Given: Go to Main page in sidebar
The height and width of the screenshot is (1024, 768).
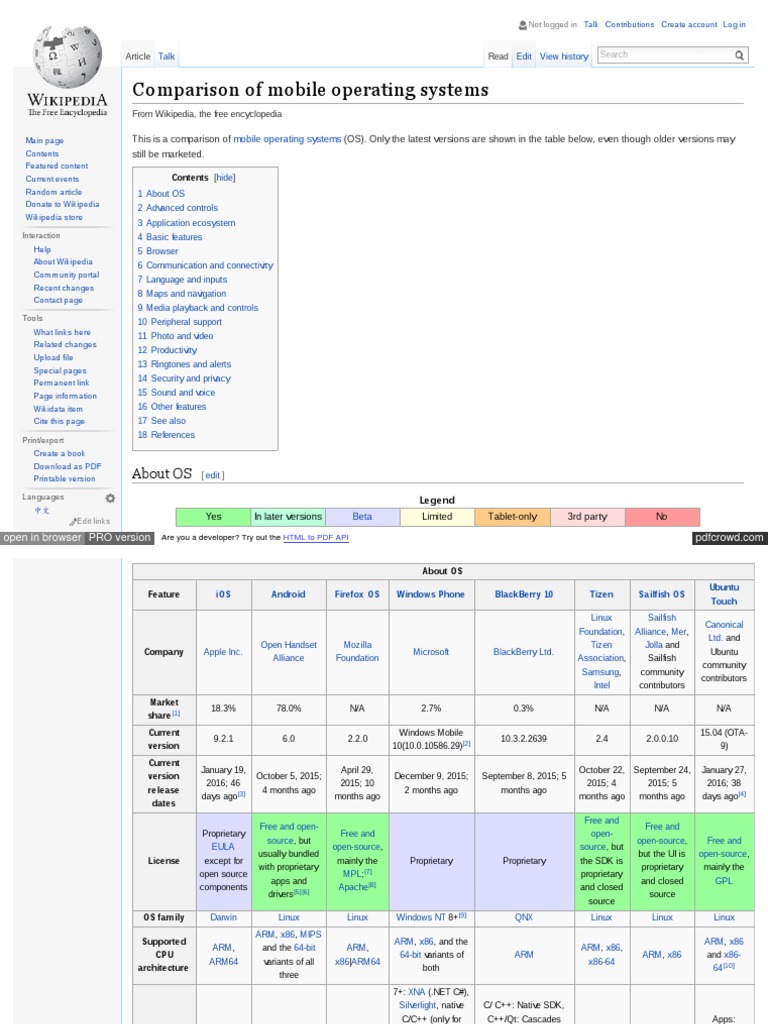Looking at the screenshot, I should (x=44, y=140).
